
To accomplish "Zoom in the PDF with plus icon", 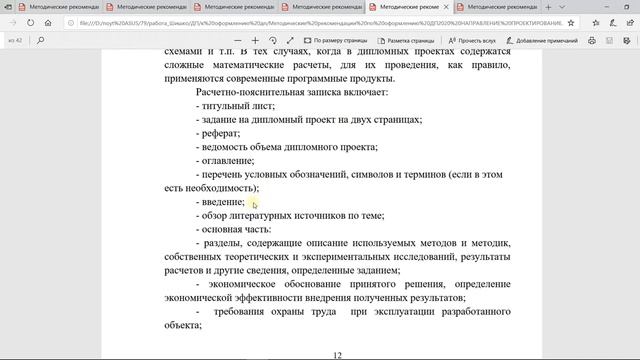I will (255, 40).
